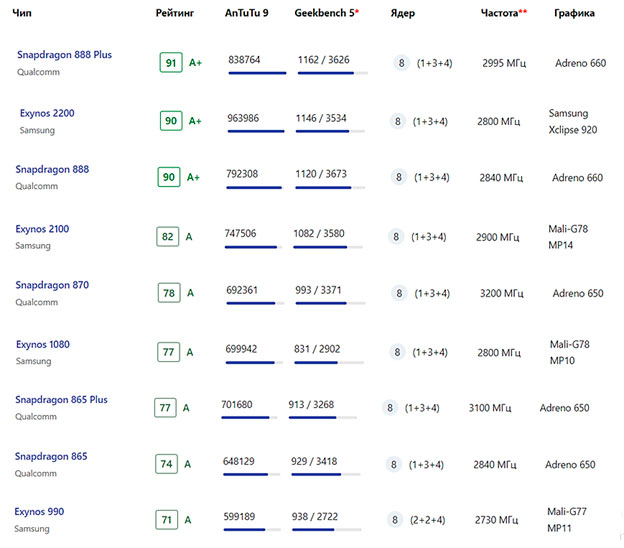Sort by the Geekbench 5 column header
The height and width of the screenshot is (548, 624).
pyautogui.click(x=324, y=13)
